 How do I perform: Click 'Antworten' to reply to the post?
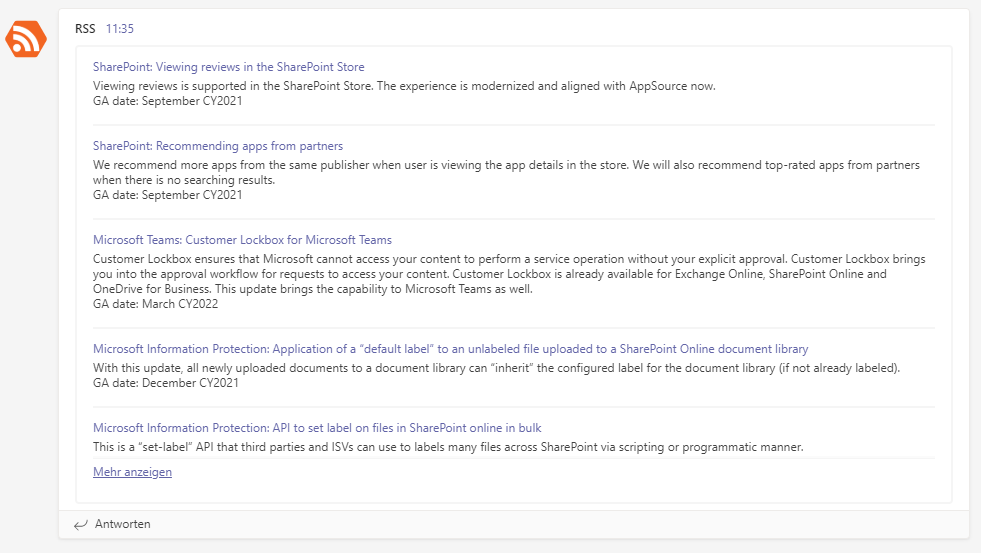123,524
